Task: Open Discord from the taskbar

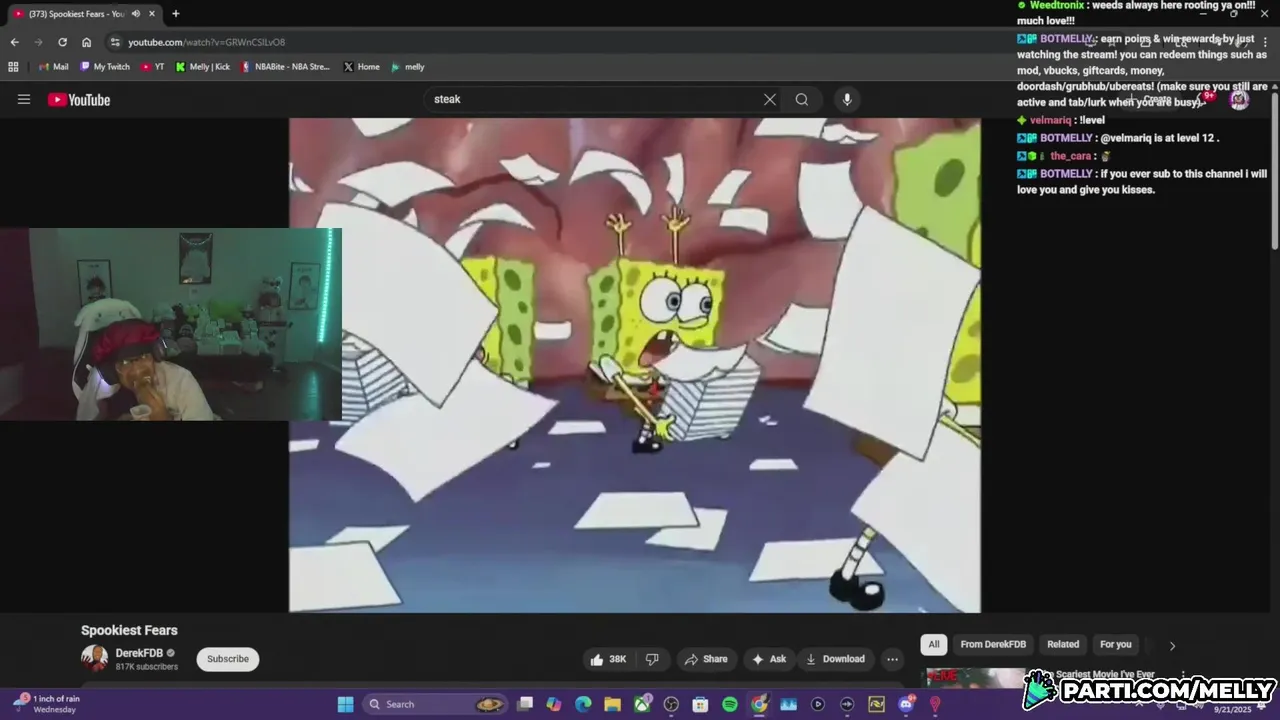Action: pyautogui.click(x=906, y=704)
